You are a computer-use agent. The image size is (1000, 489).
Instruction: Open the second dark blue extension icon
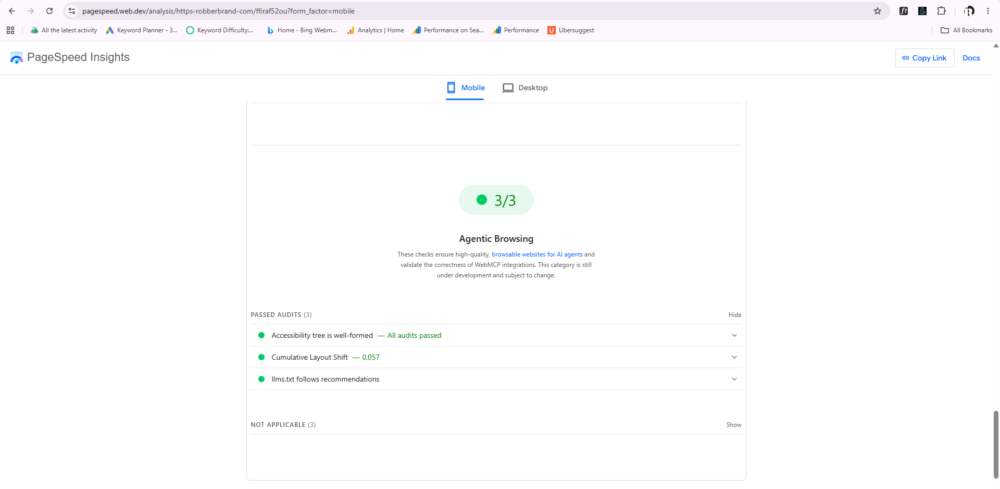point(922,11)
